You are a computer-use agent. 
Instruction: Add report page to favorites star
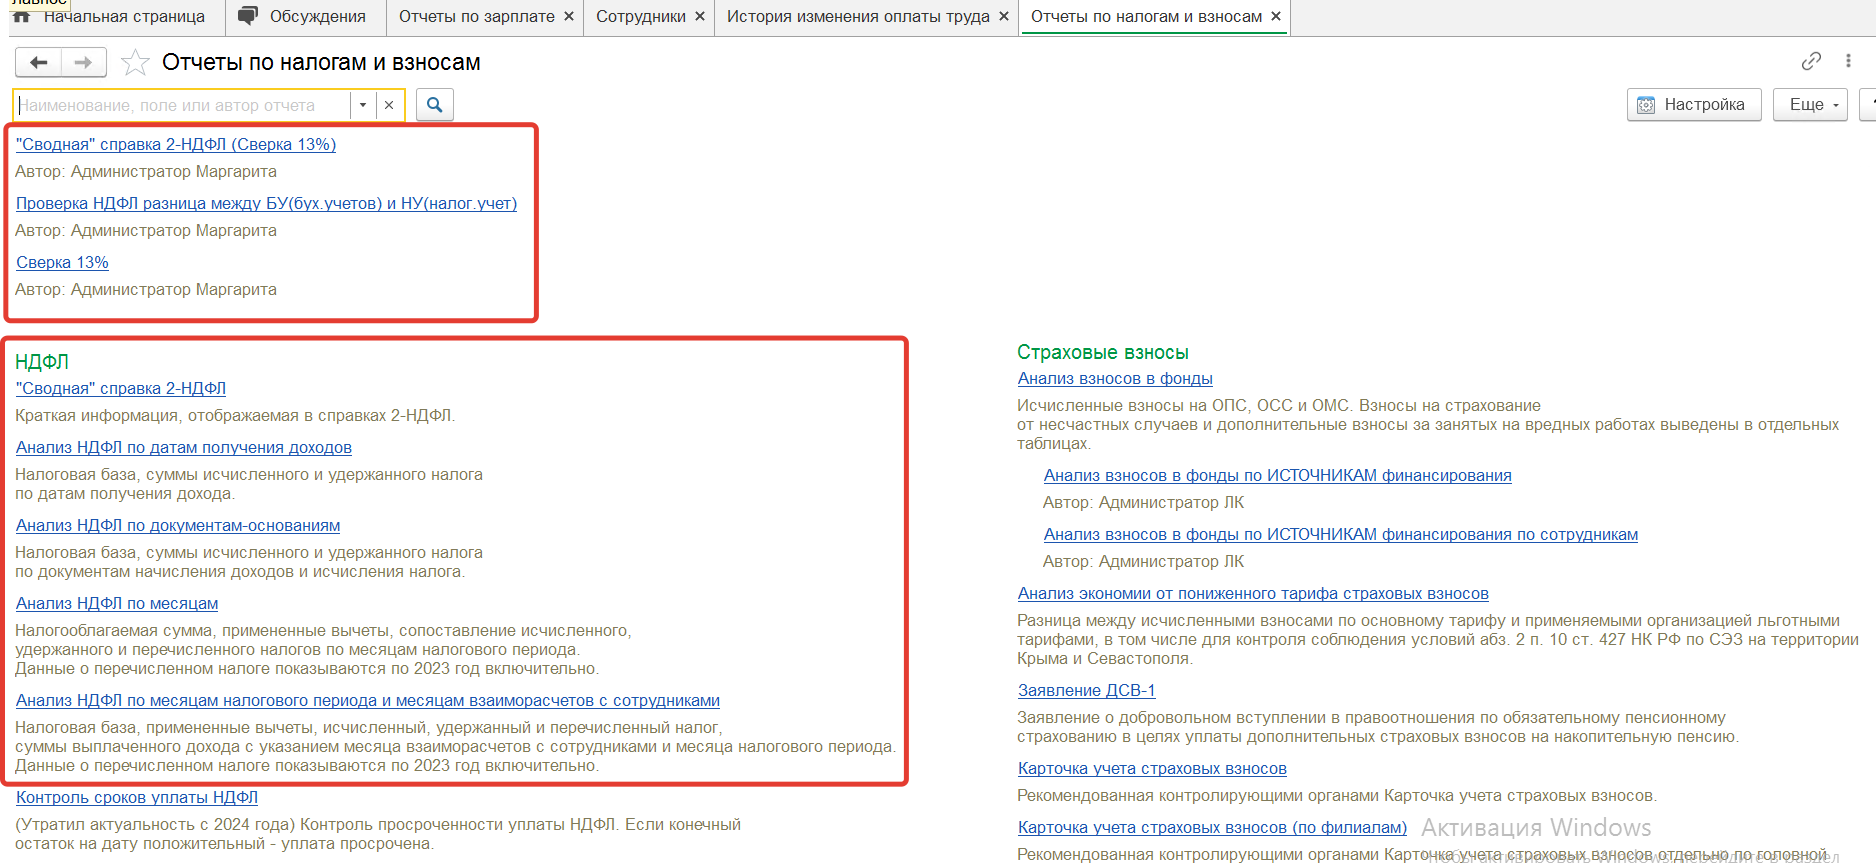click(x=135, y=63)
